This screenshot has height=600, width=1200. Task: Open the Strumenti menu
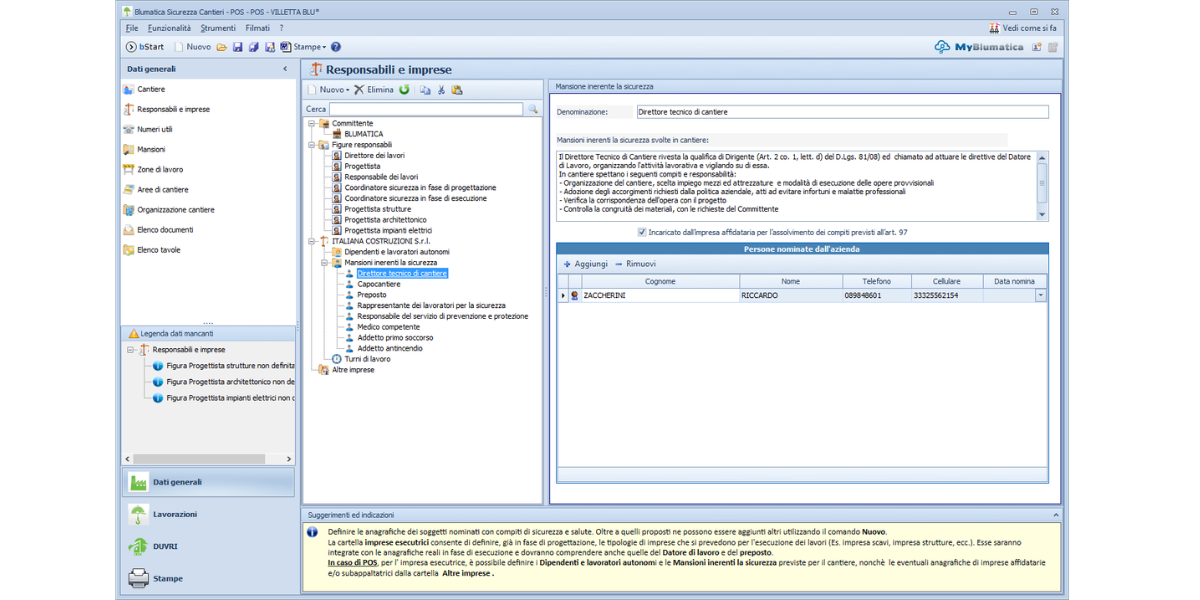(x=217, y=28)
